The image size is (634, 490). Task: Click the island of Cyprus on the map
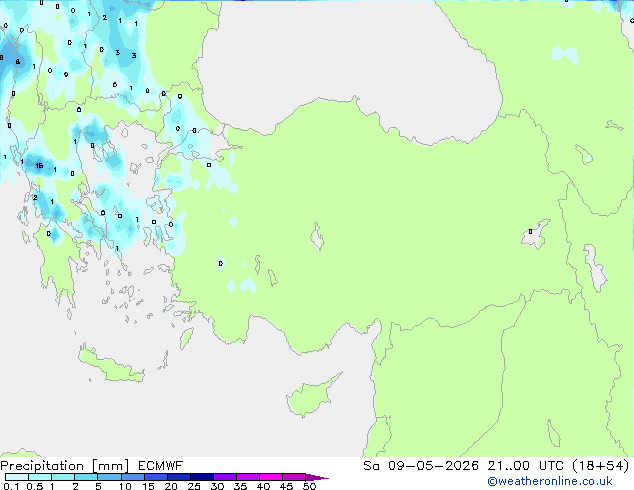click(x=312, y=396)
